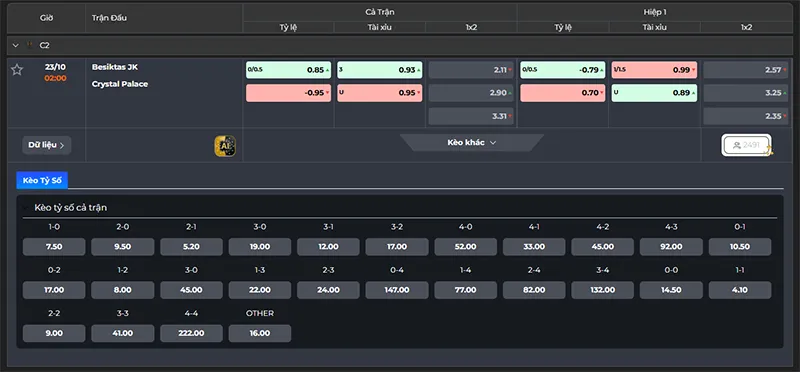
Task: Collapse Kèo tỷ số cả trận section
Action: (26, 208)
